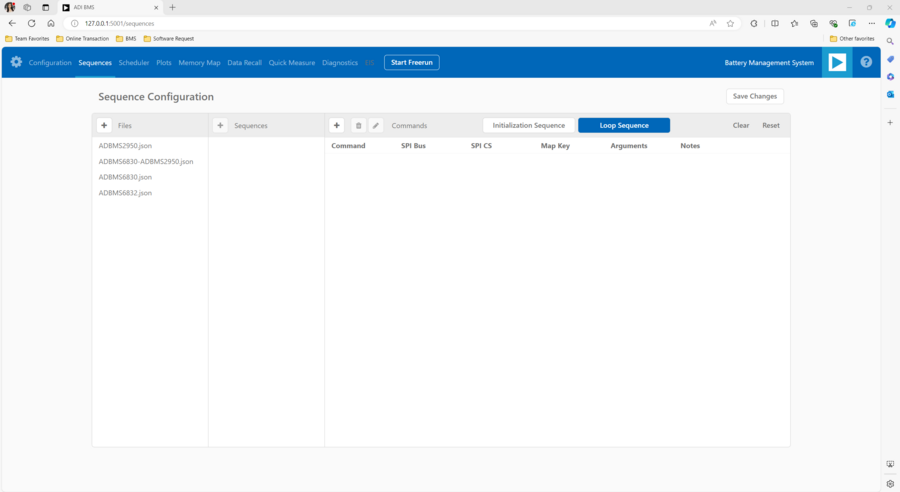Click the delete command trash icon
Image resolution: width=900 pixels, height=492 pixels.
[x=358, y=125]
